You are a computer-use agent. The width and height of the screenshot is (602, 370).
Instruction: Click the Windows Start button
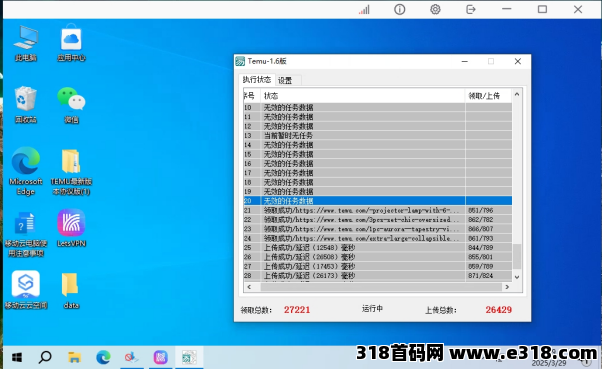[17, 358]
